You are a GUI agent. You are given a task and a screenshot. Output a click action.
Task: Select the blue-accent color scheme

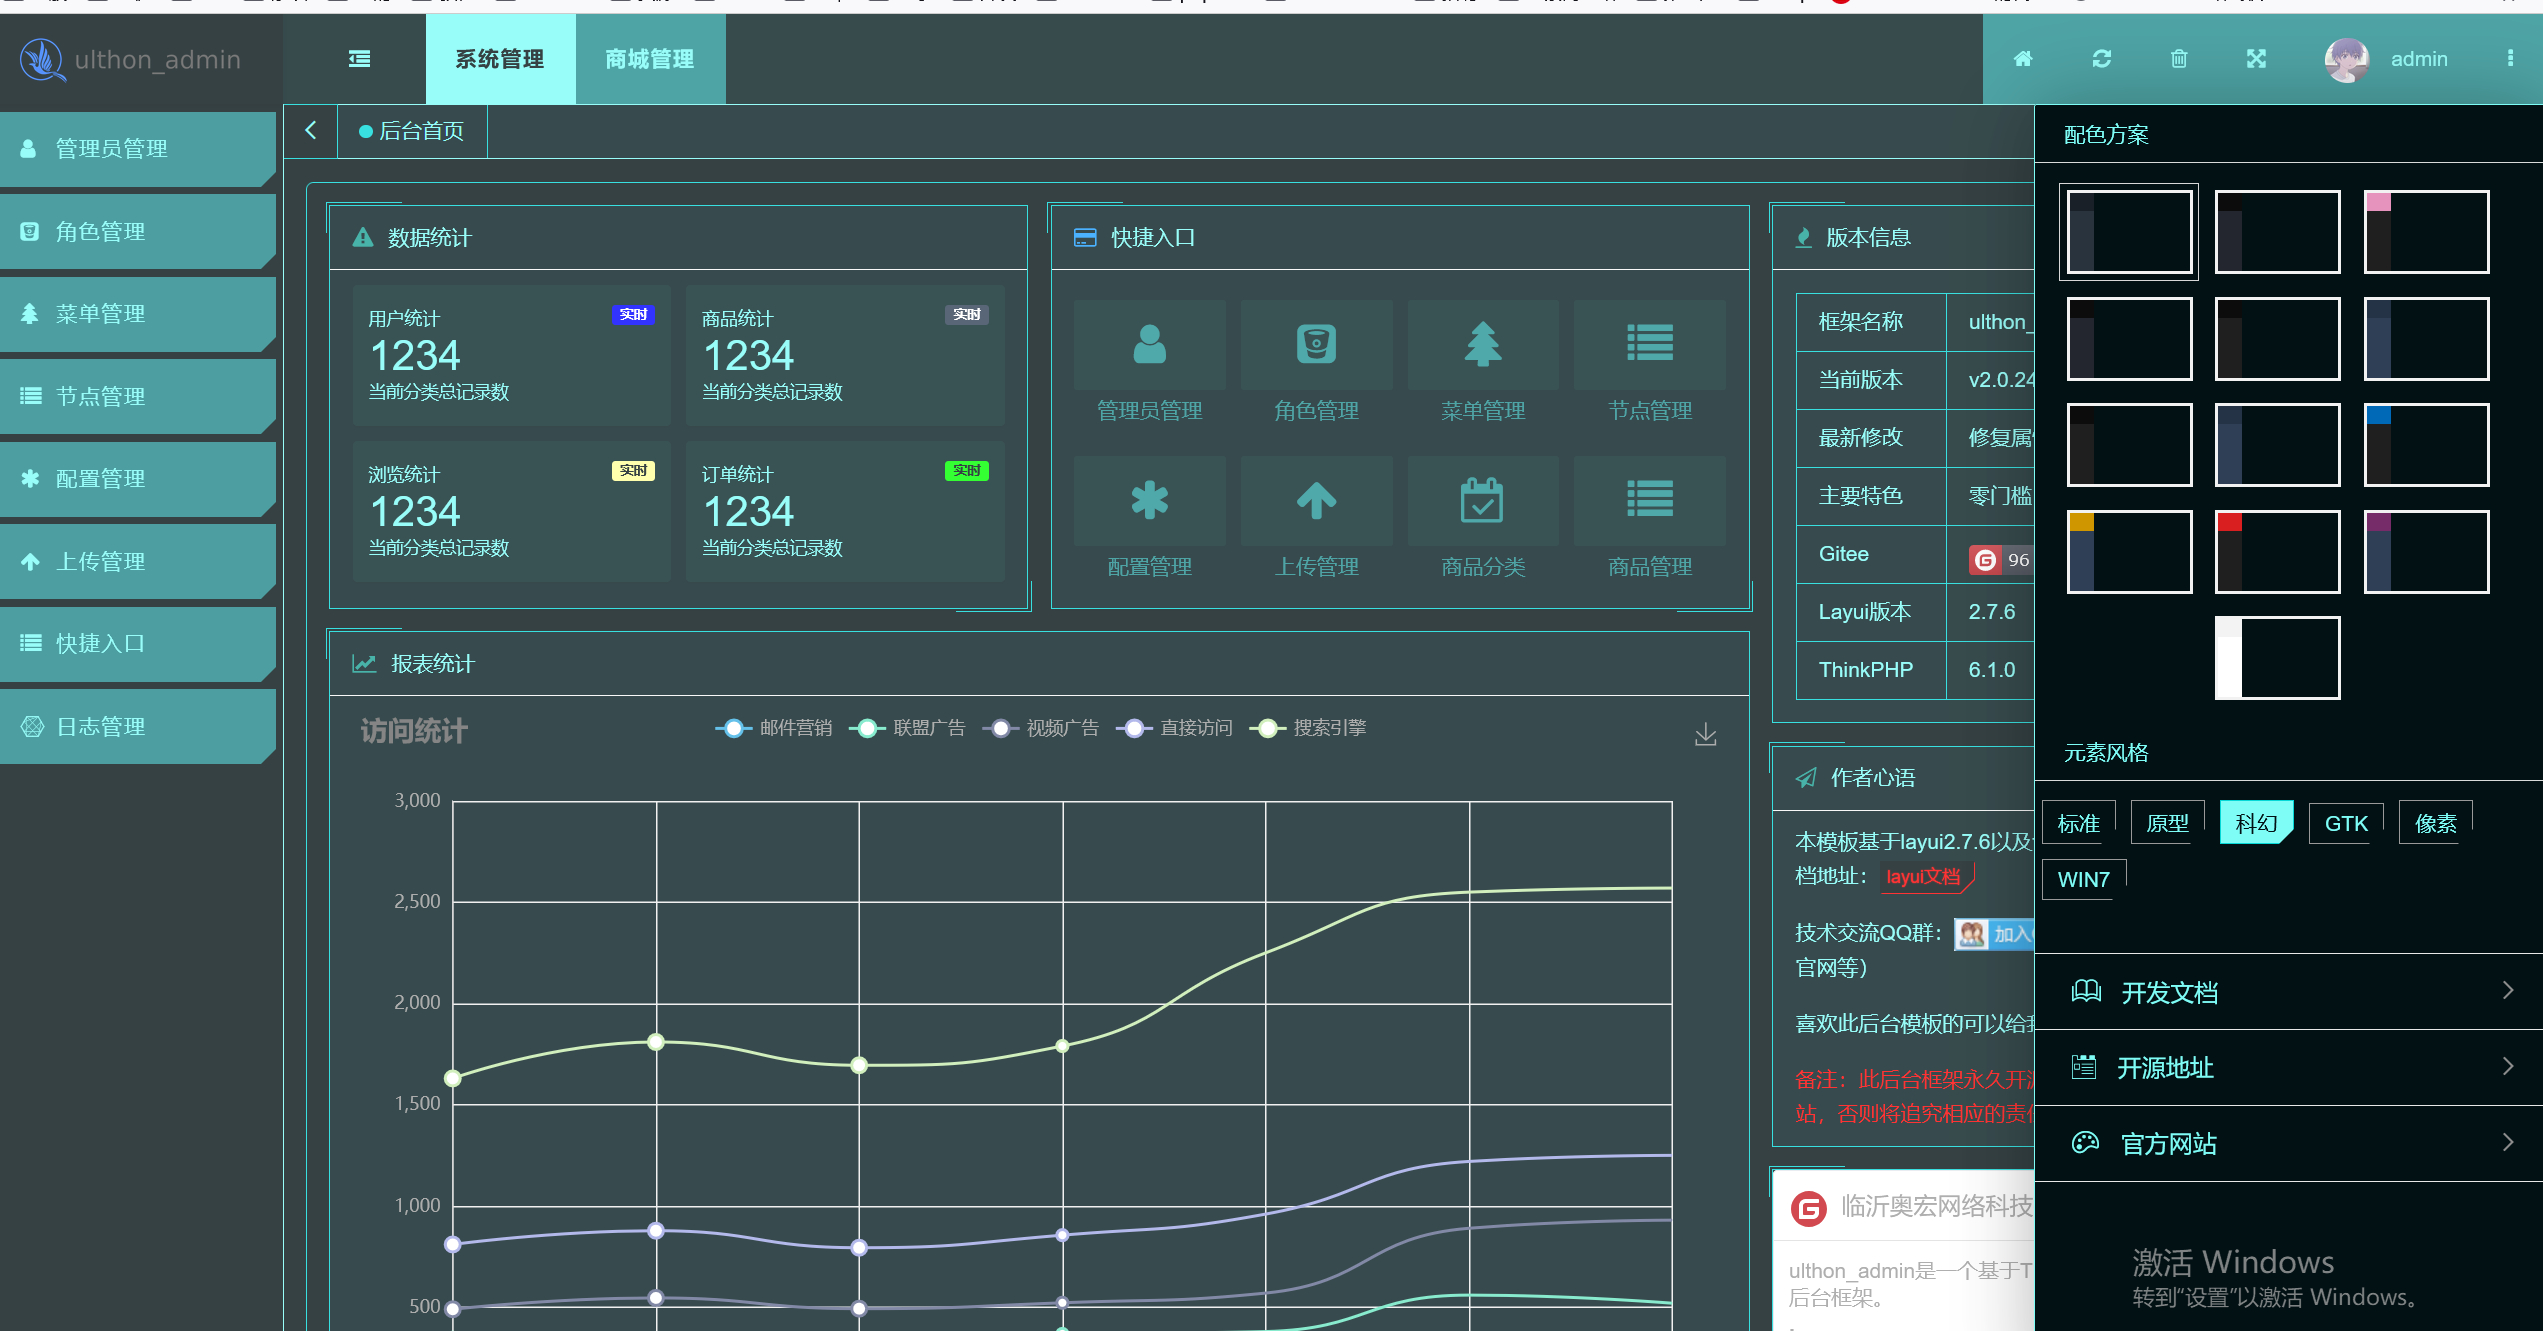pyautogui.click(x=2427, y=445)
